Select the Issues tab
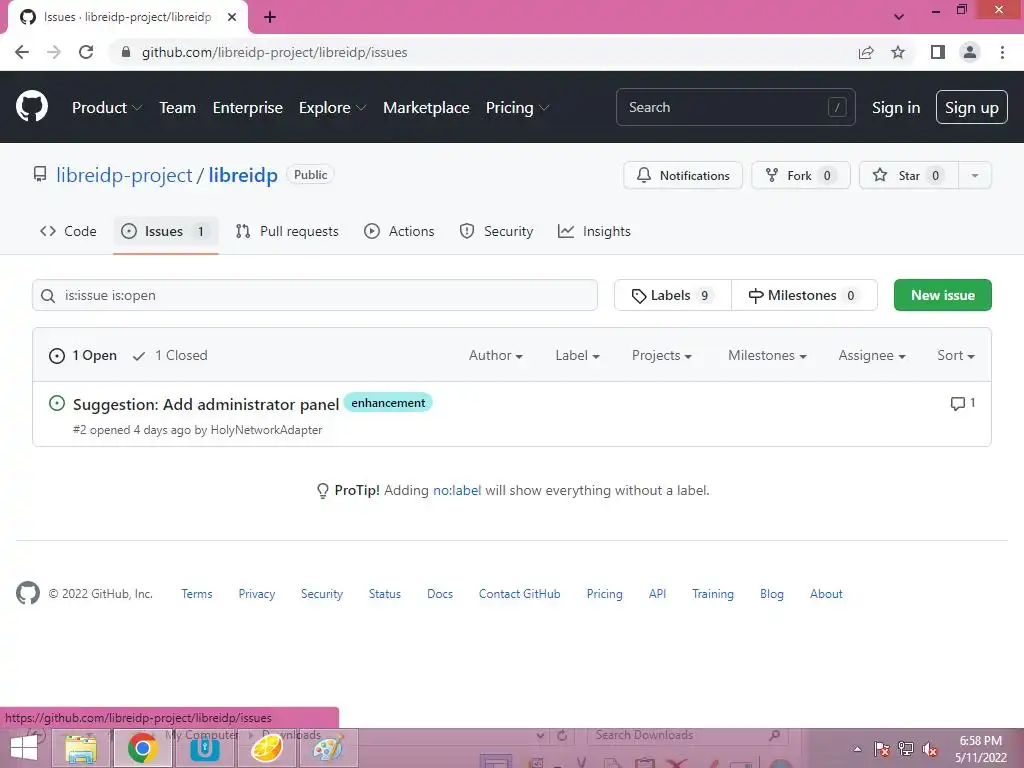This screenshot has width=1024, height=768. click(165, 231)
